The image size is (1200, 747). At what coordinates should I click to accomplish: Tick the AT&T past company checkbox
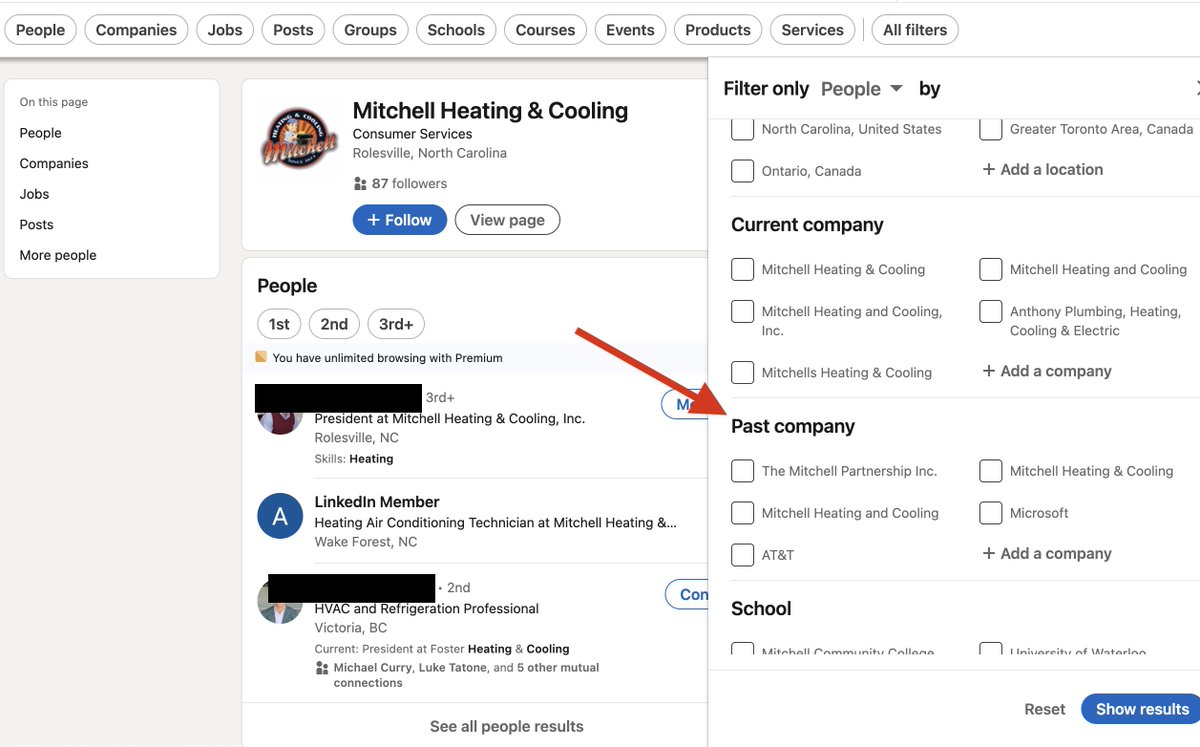click(x=742, y=555)
